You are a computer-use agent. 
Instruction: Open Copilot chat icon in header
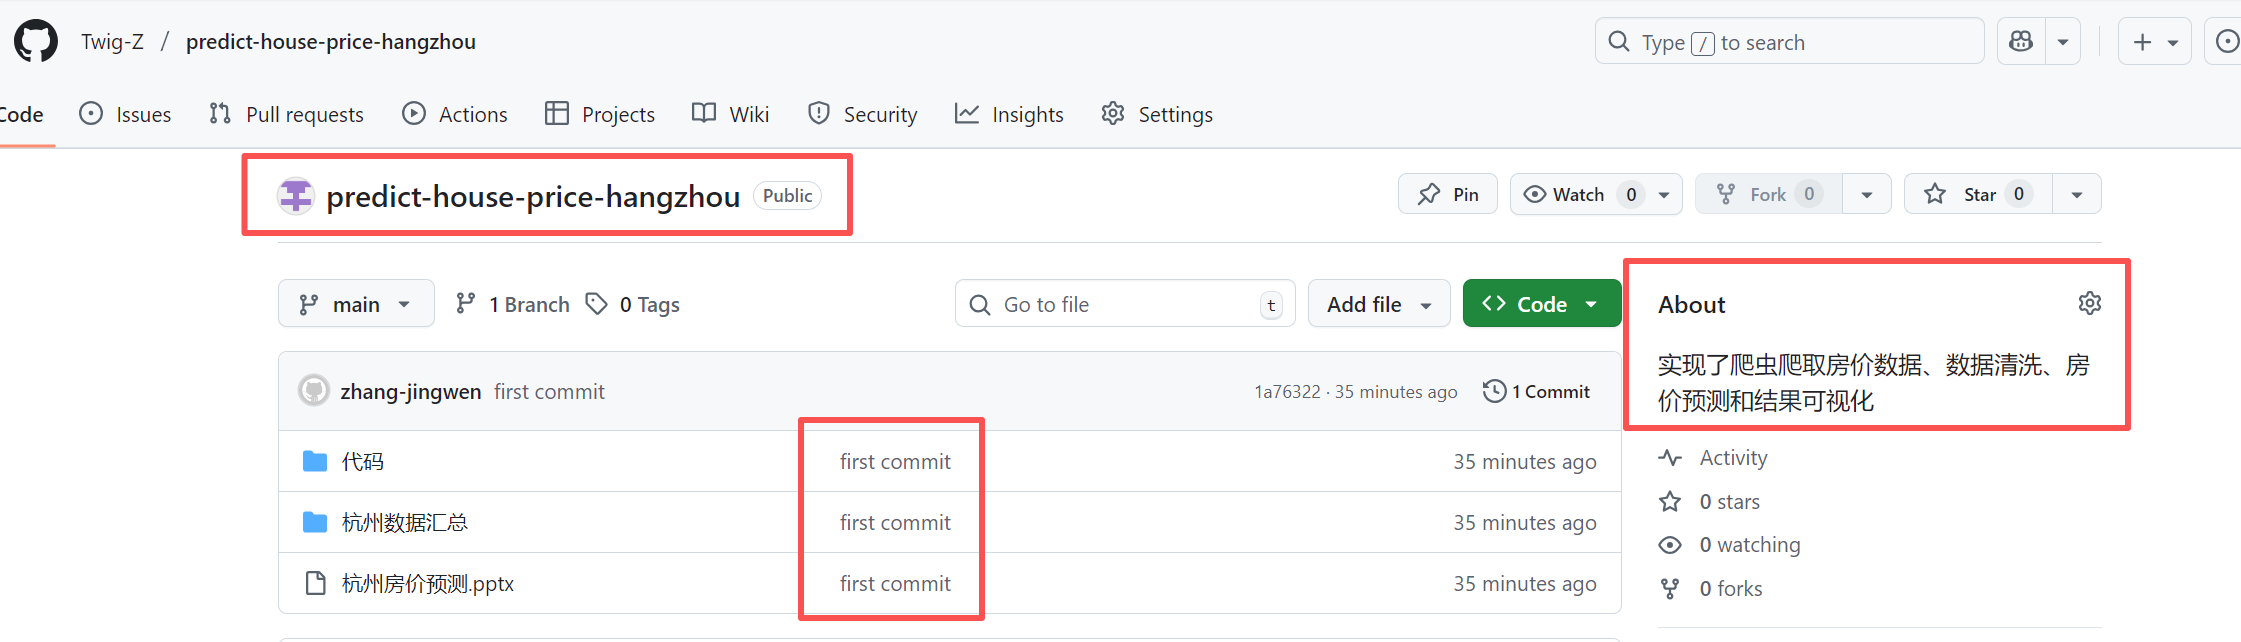(2021, 42)
